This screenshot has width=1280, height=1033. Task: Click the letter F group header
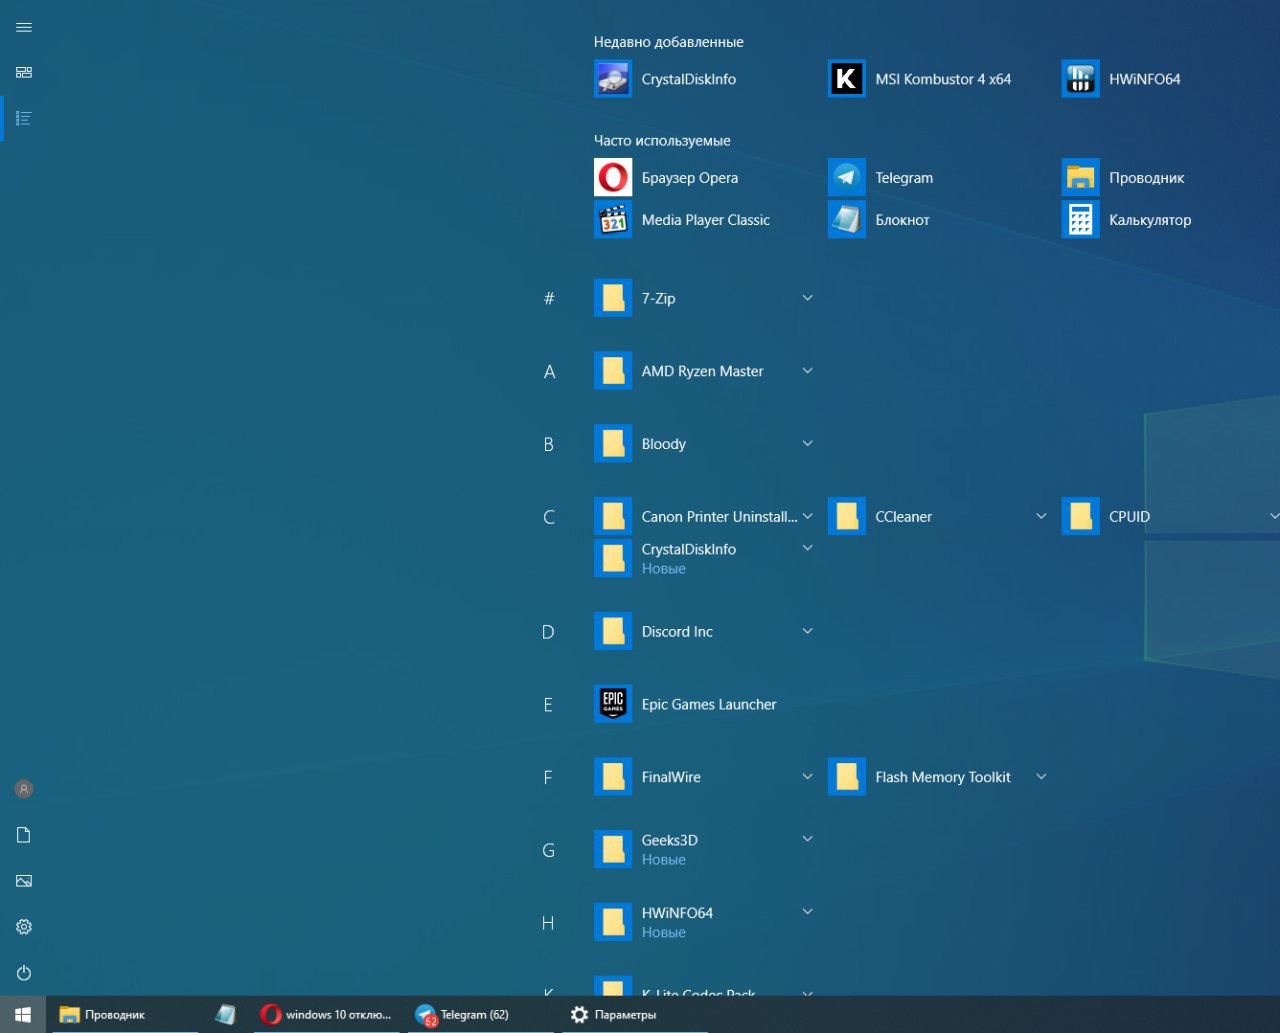click(549, 777)
